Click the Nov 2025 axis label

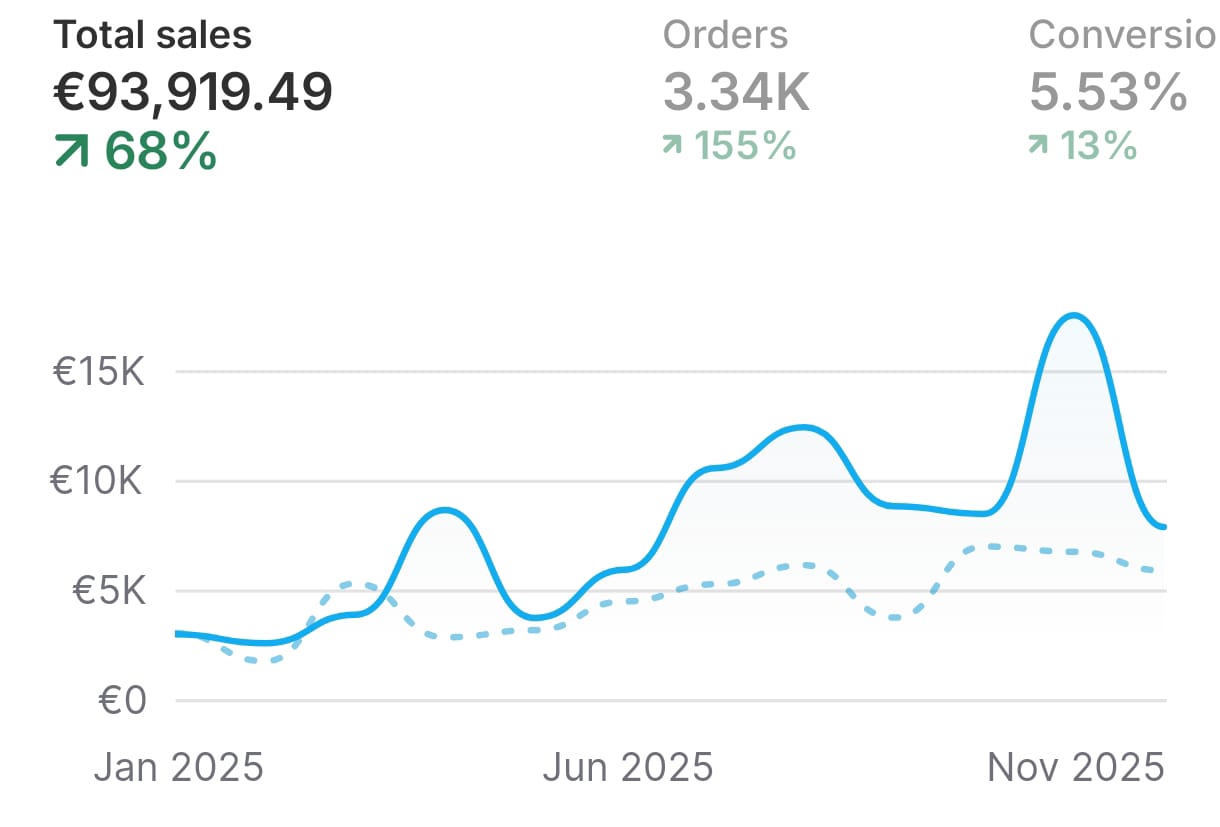(1075, 767)
